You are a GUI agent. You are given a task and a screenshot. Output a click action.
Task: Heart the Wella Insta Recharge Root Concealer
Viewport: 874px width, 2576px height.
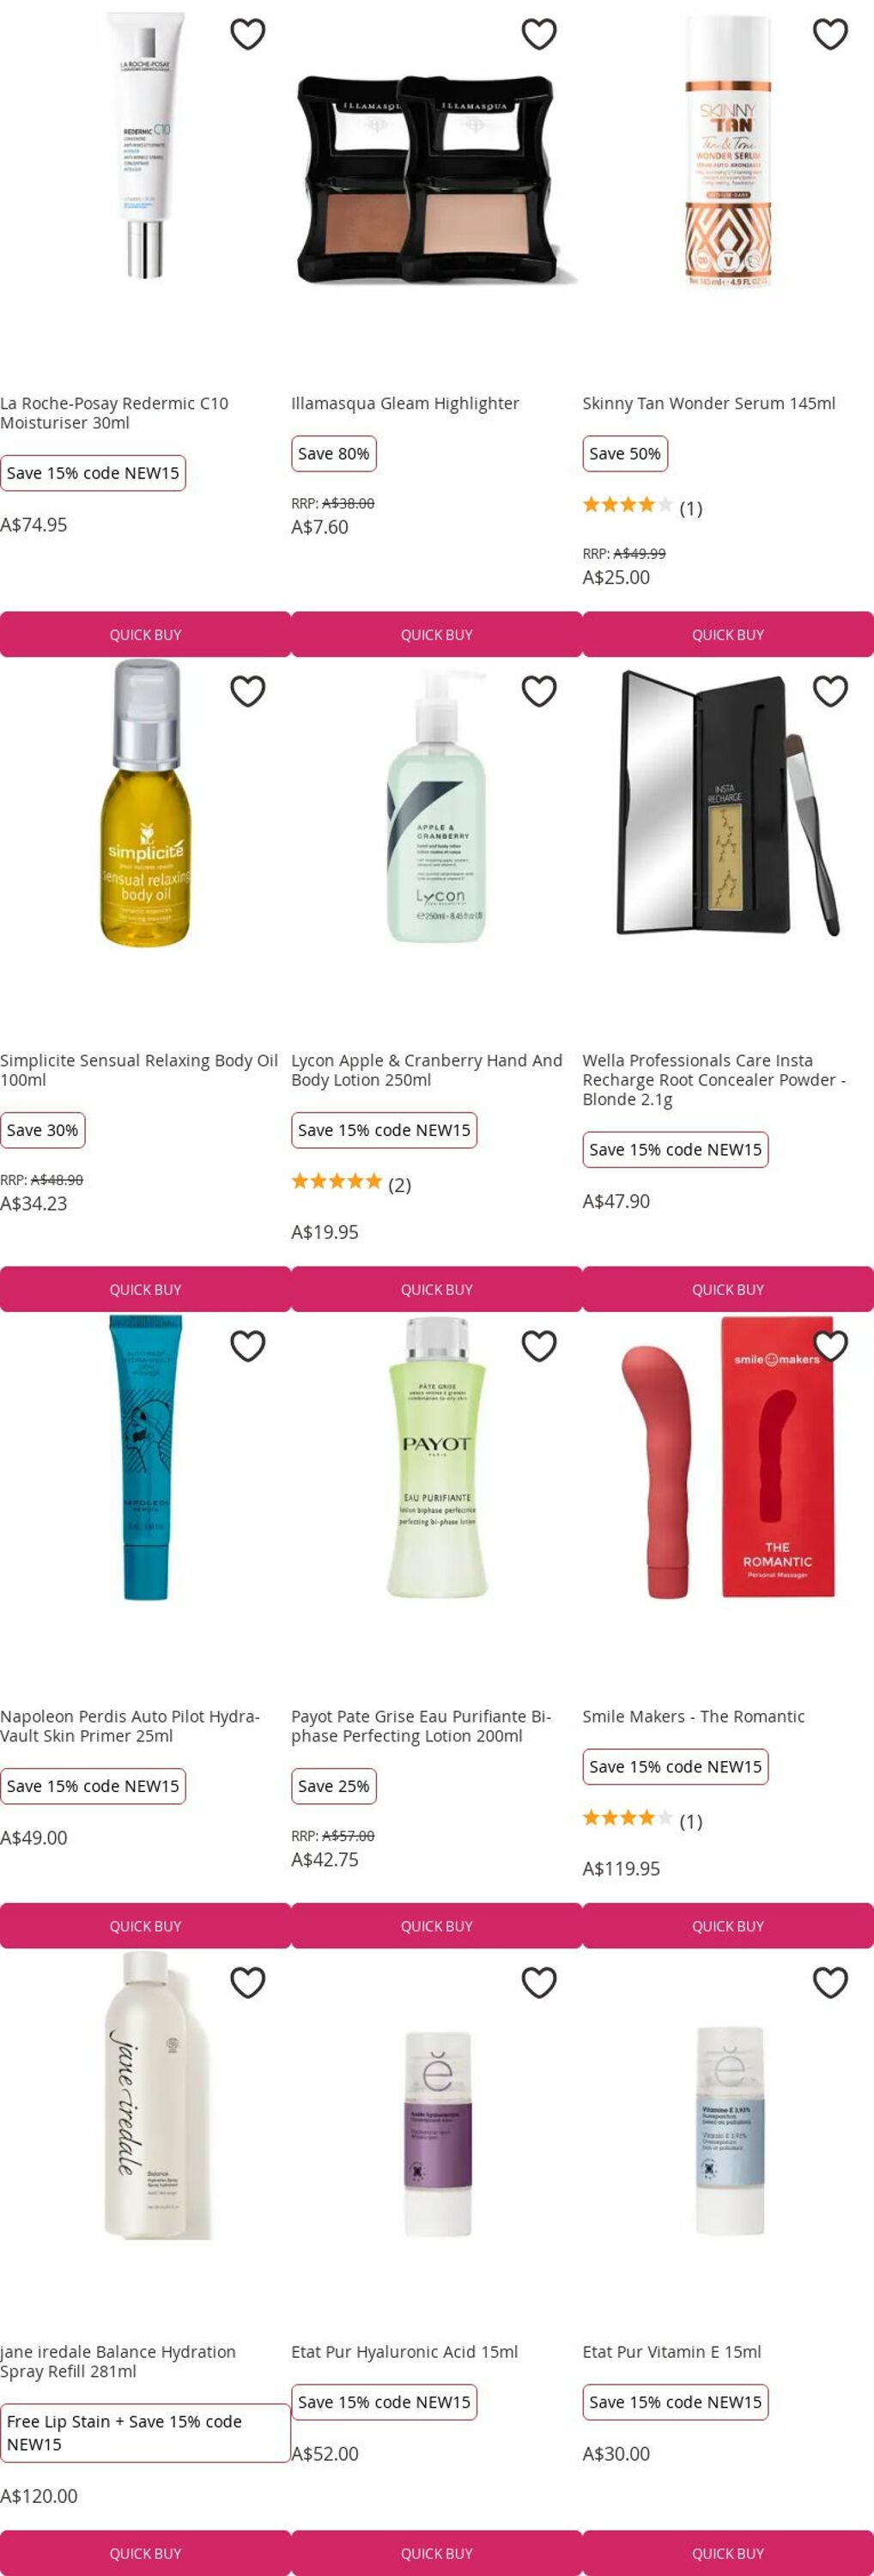coord(830,691)
